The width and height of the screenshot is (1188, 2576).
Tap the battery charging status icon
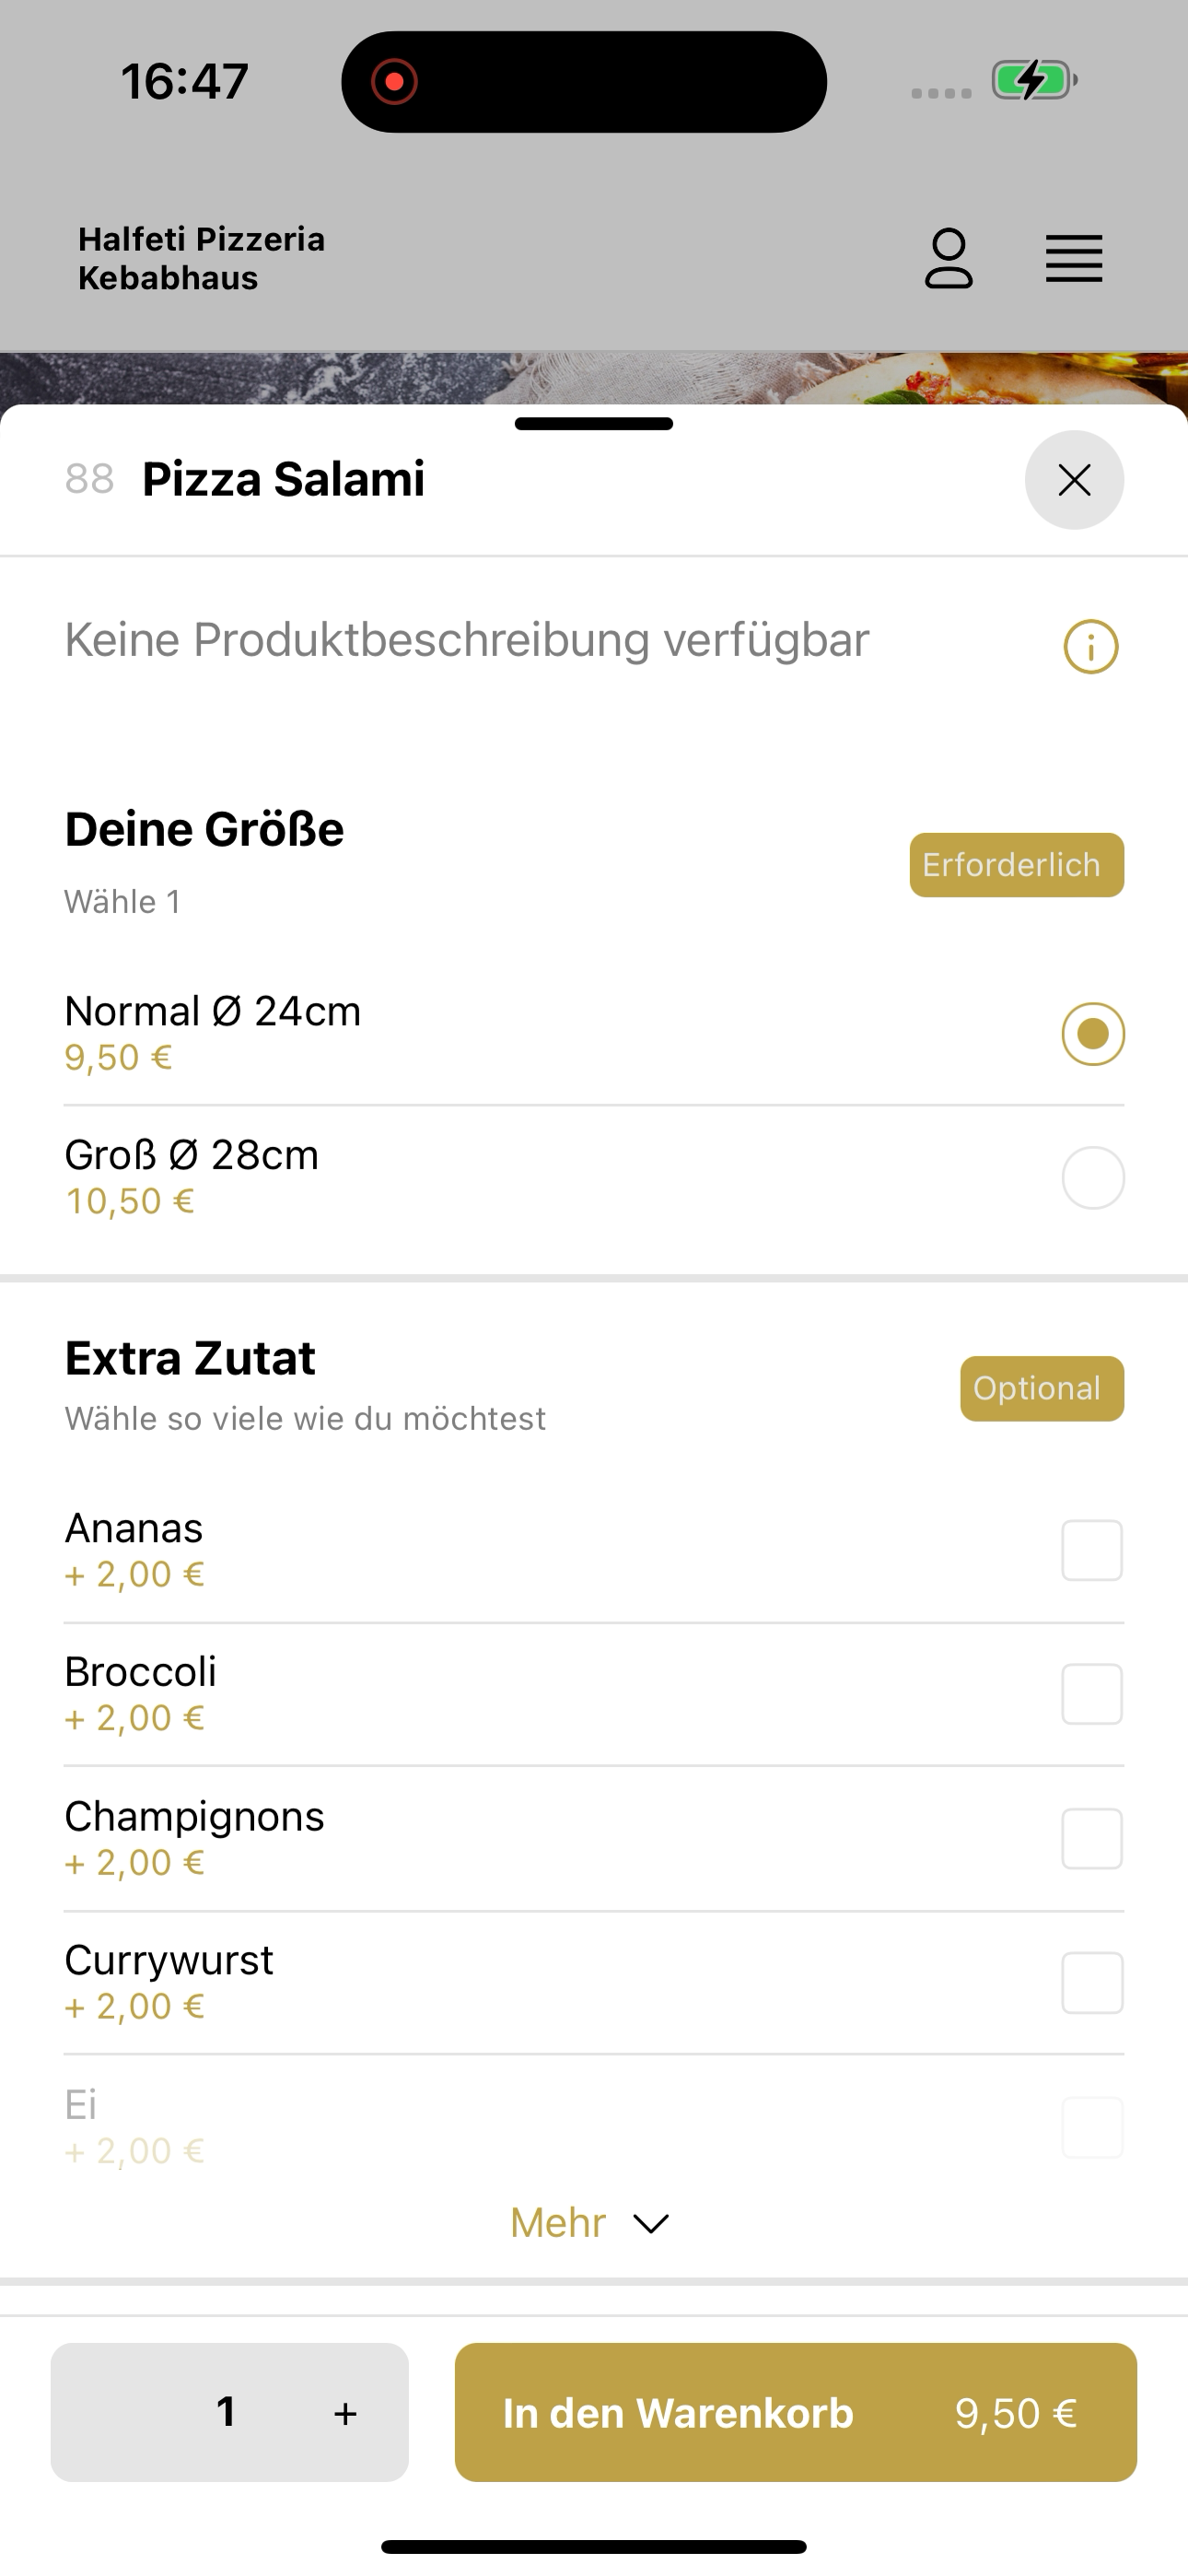(1034, 80)
